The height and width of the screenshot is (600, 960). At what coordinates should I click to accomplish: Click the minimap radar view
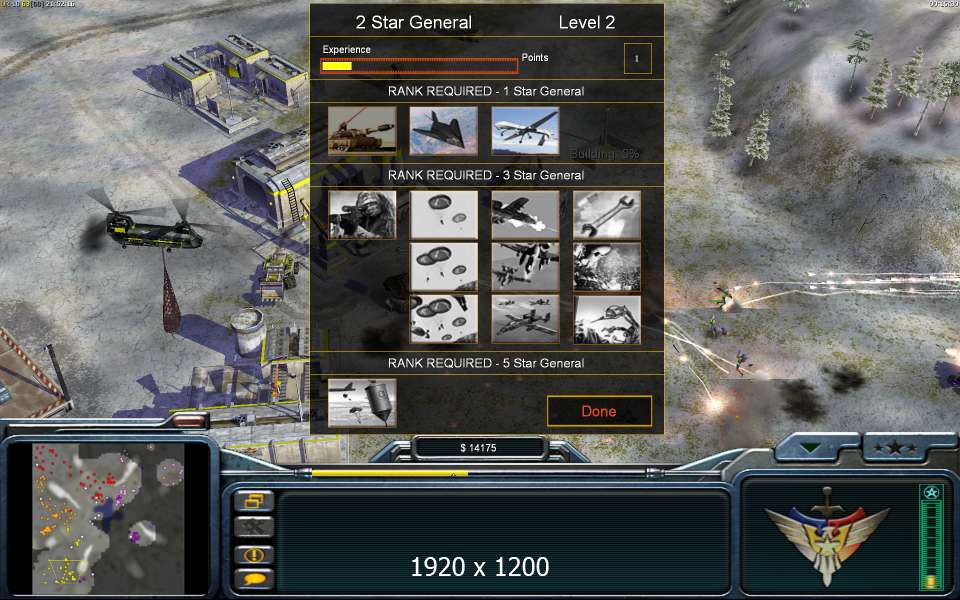108,519
